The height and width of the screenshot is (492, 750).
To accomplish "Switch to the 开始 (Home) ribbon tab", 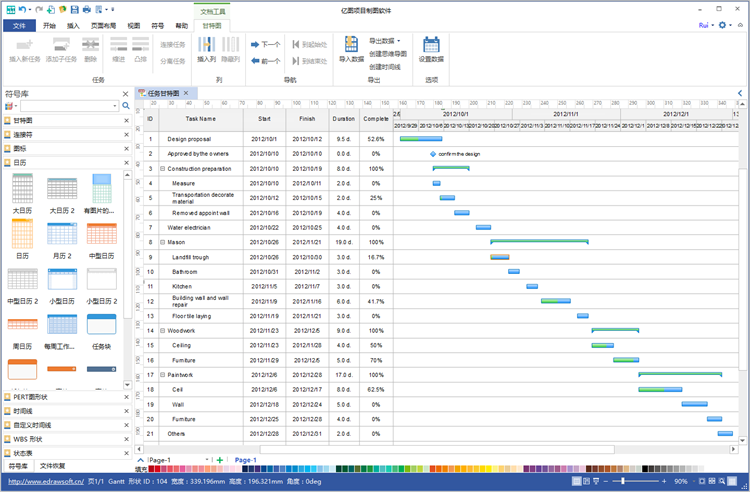I will 49,26.
